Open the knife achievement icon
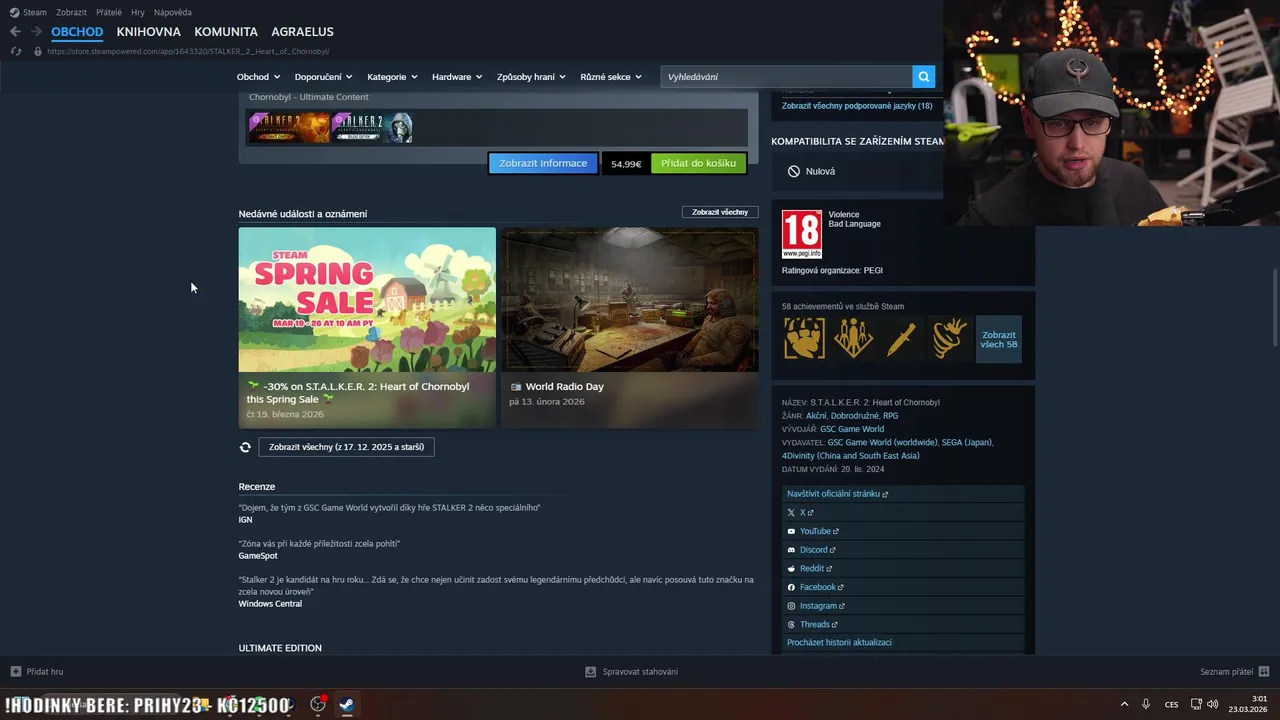Screen dimensions: 1280x720 click(x=901, y=339)
